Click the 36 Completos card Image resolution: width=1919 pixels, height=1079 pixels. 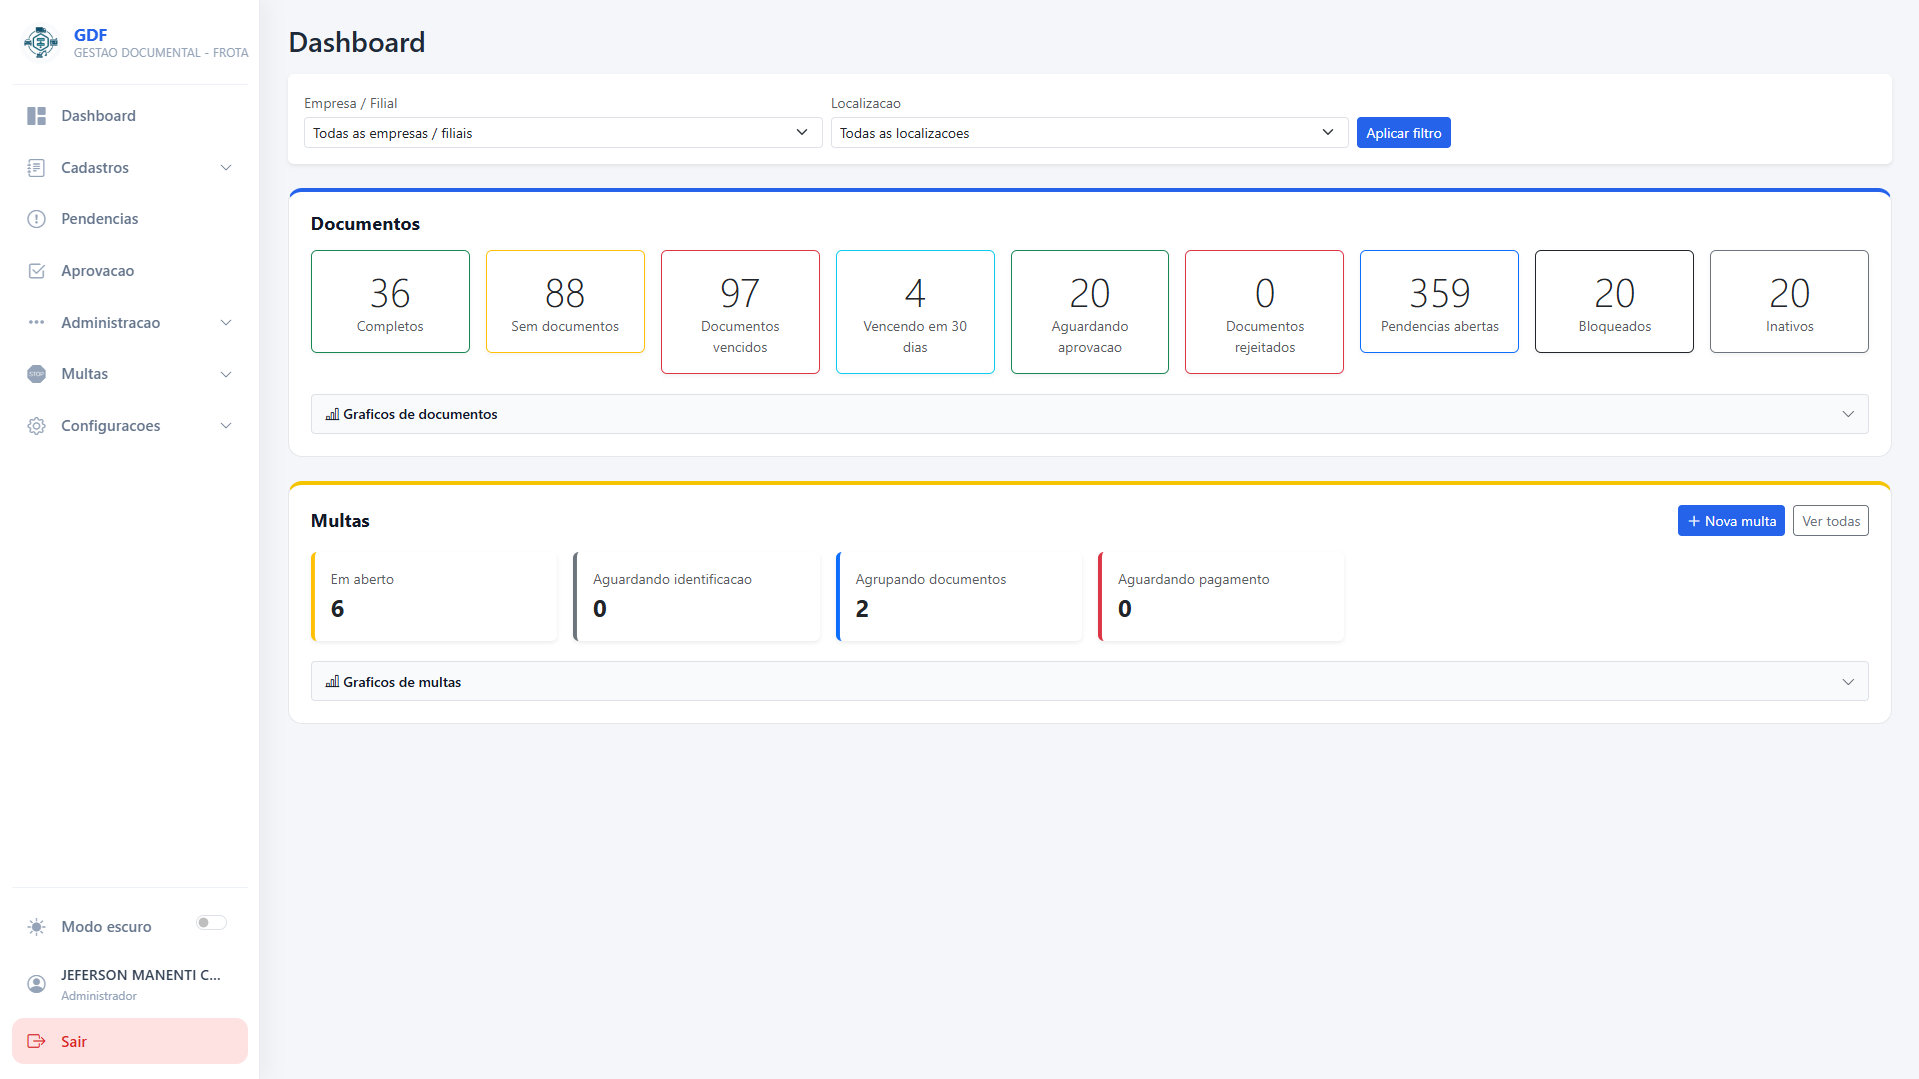point(390,301)
